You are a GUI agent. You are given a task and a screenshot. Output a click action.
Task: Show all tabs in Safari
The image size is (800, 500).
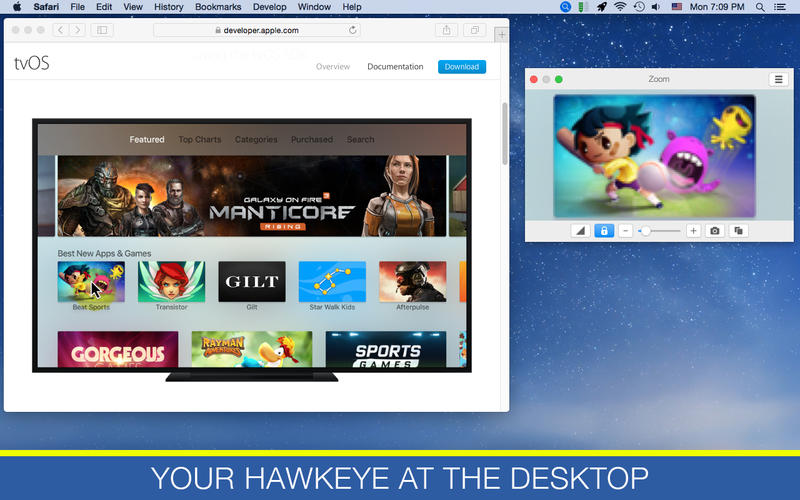pyautogui.click(x=475, y=30)
